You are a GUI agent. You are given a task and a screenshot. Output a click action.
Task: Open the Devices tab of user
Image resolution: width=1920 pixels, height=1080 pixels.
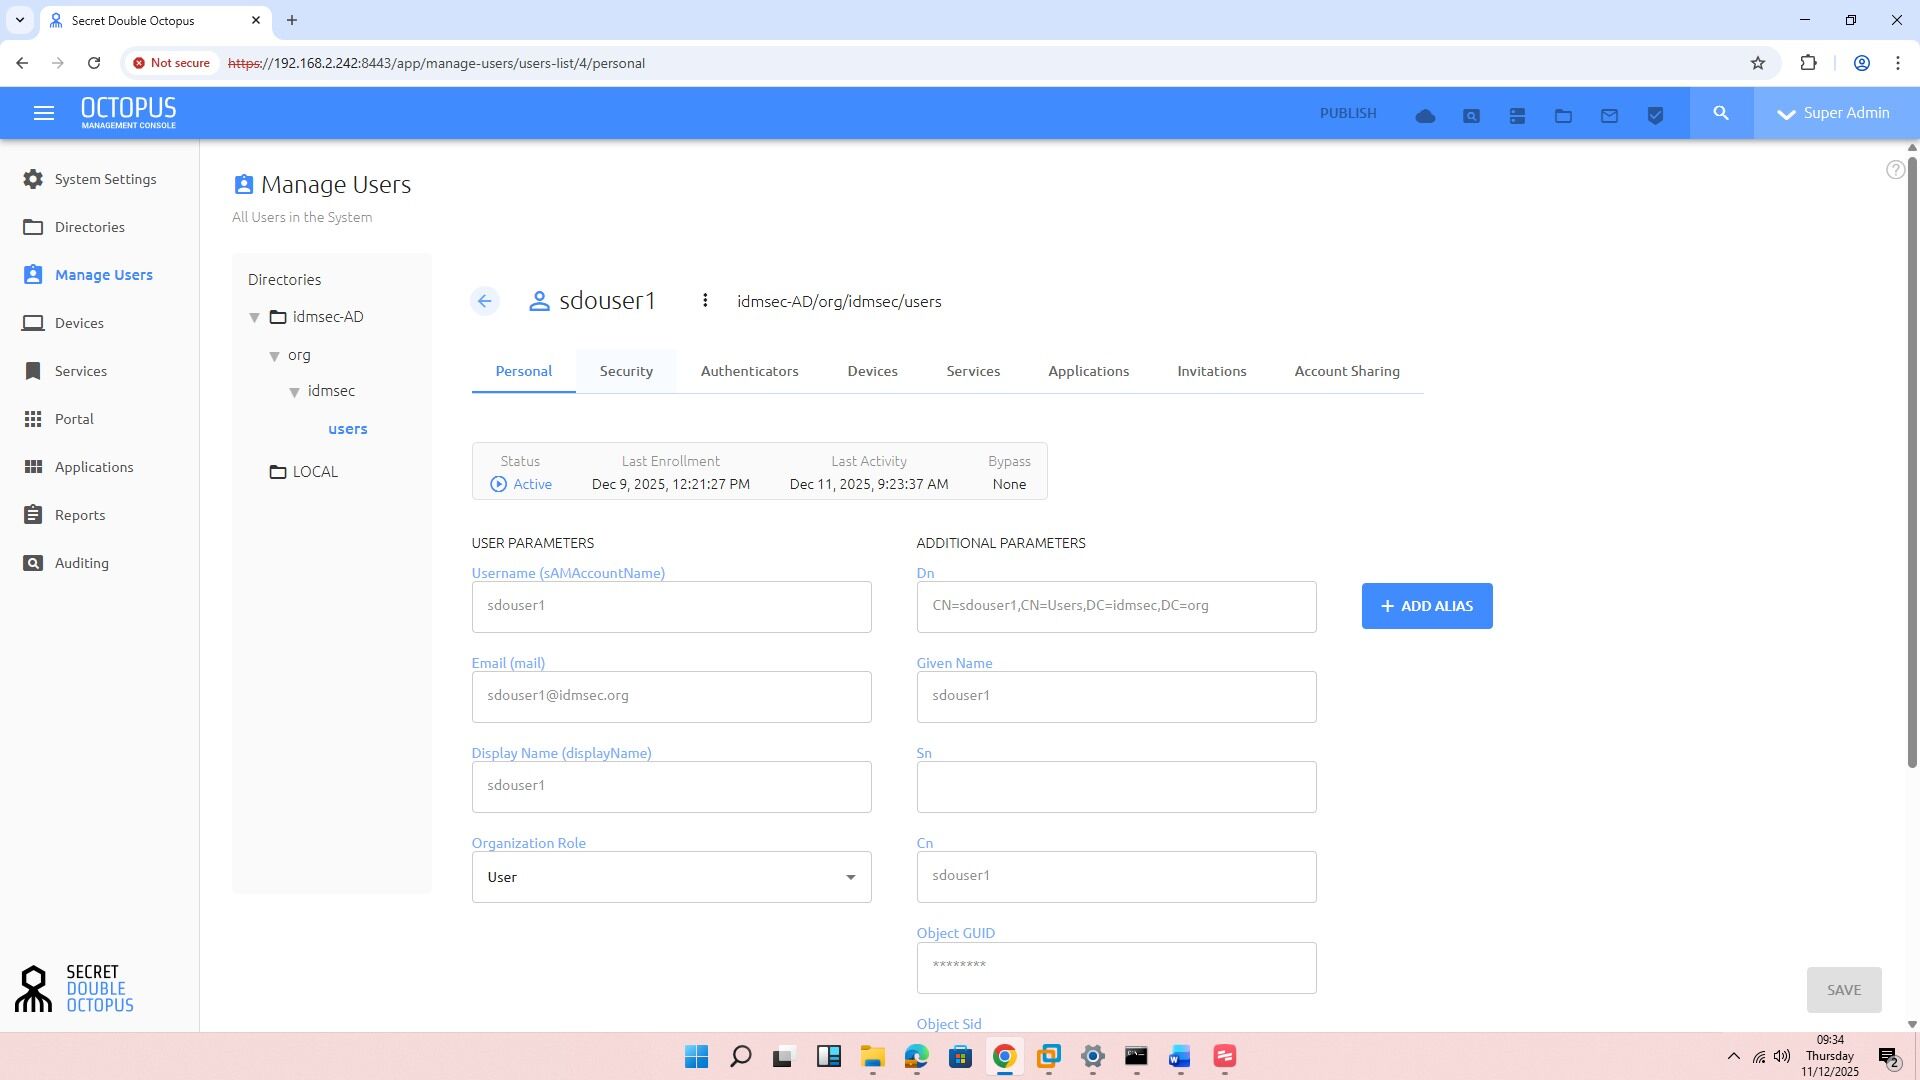(872, 371)
